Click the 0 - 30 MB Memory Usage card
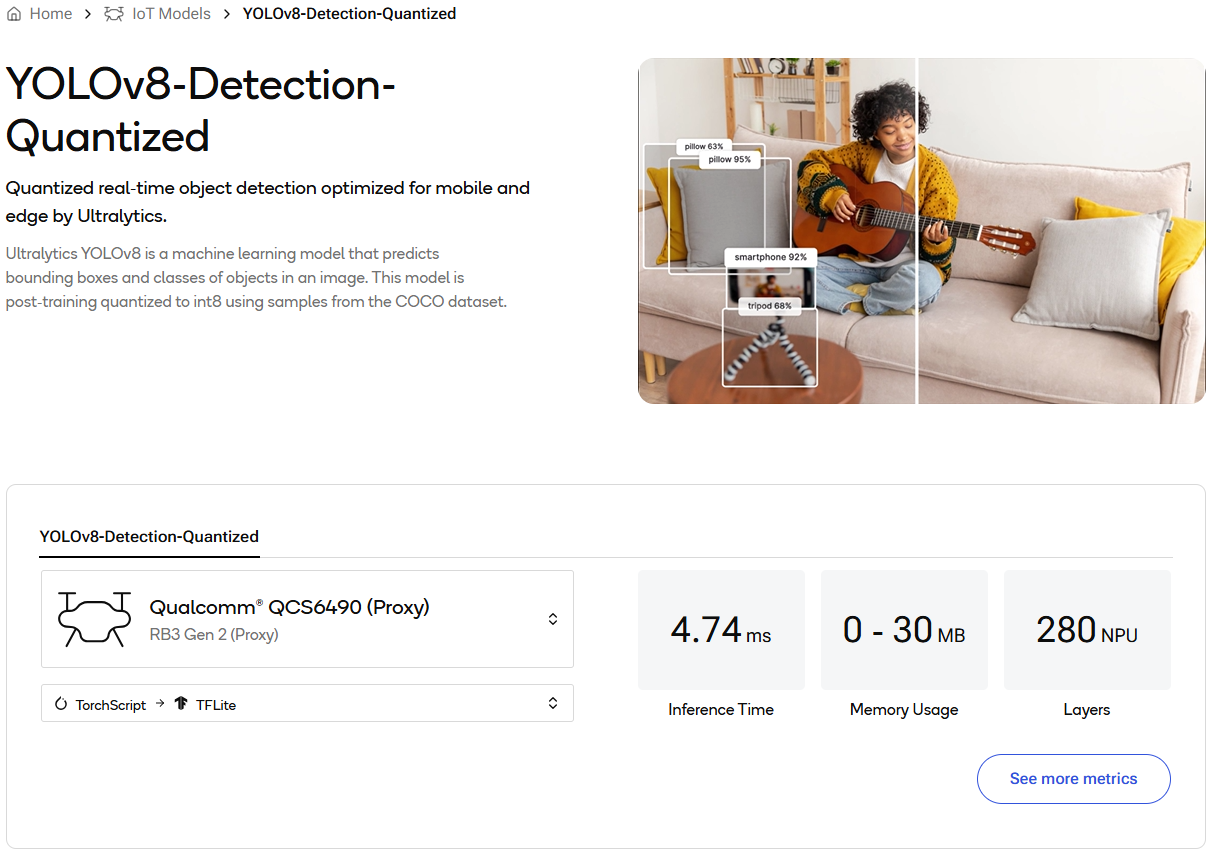 click(904, 630)
